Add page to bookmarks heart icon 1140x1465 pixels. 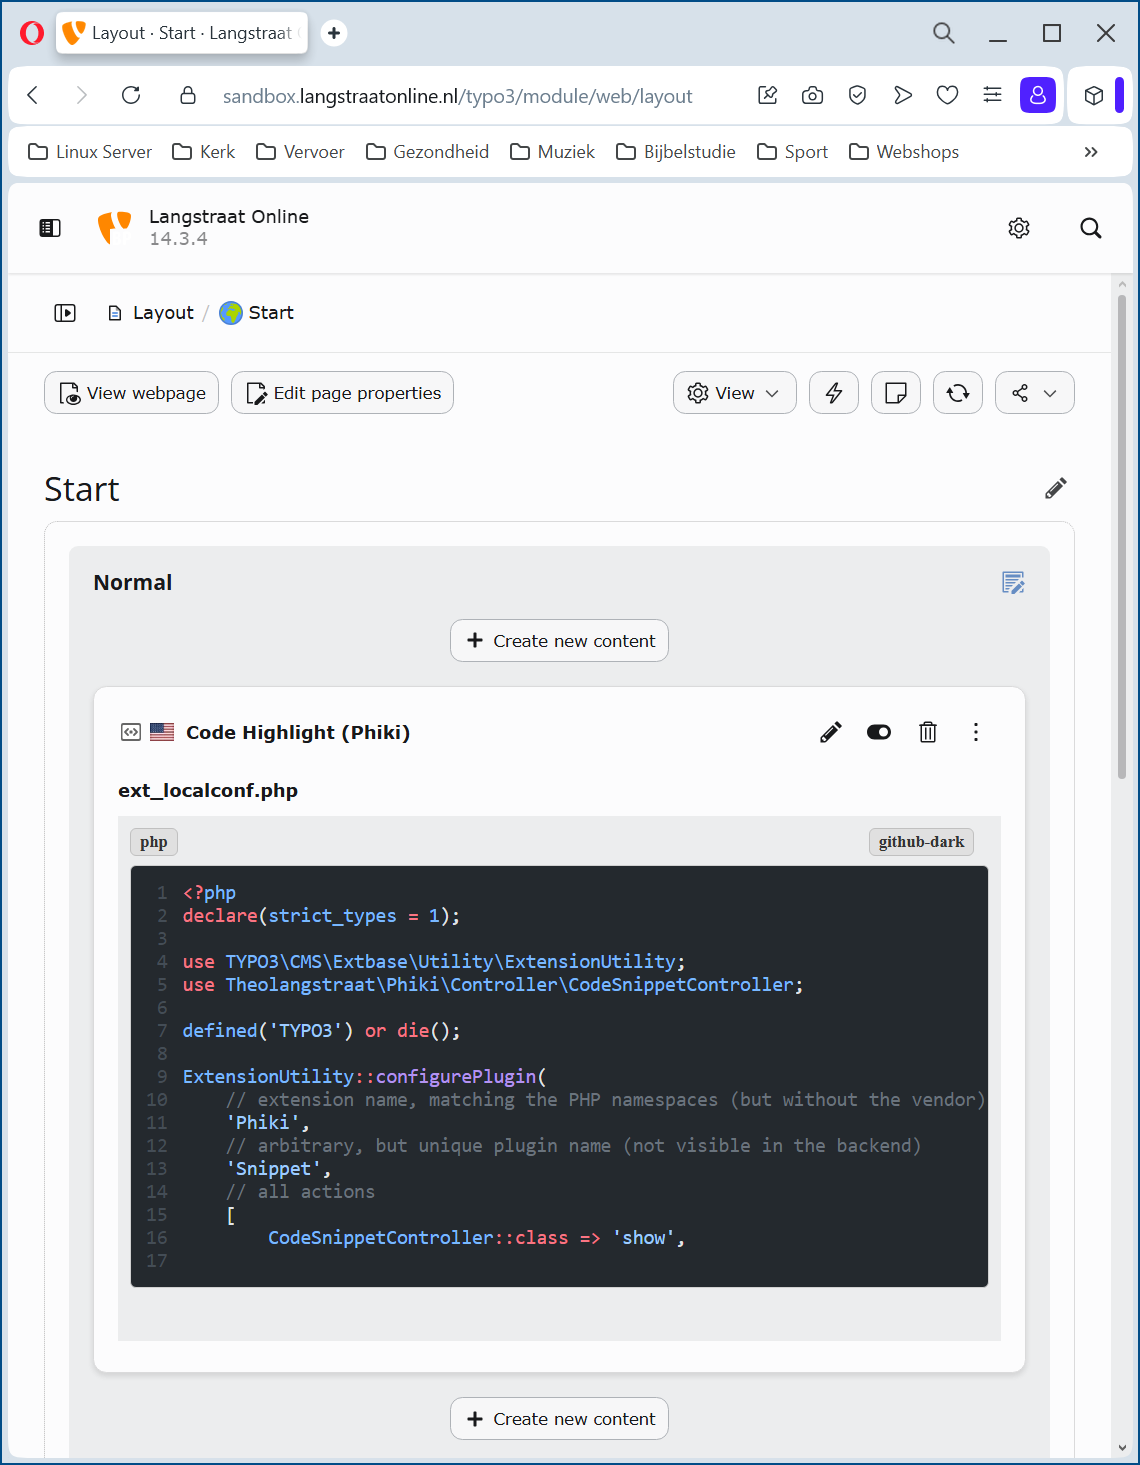(947, 95)
